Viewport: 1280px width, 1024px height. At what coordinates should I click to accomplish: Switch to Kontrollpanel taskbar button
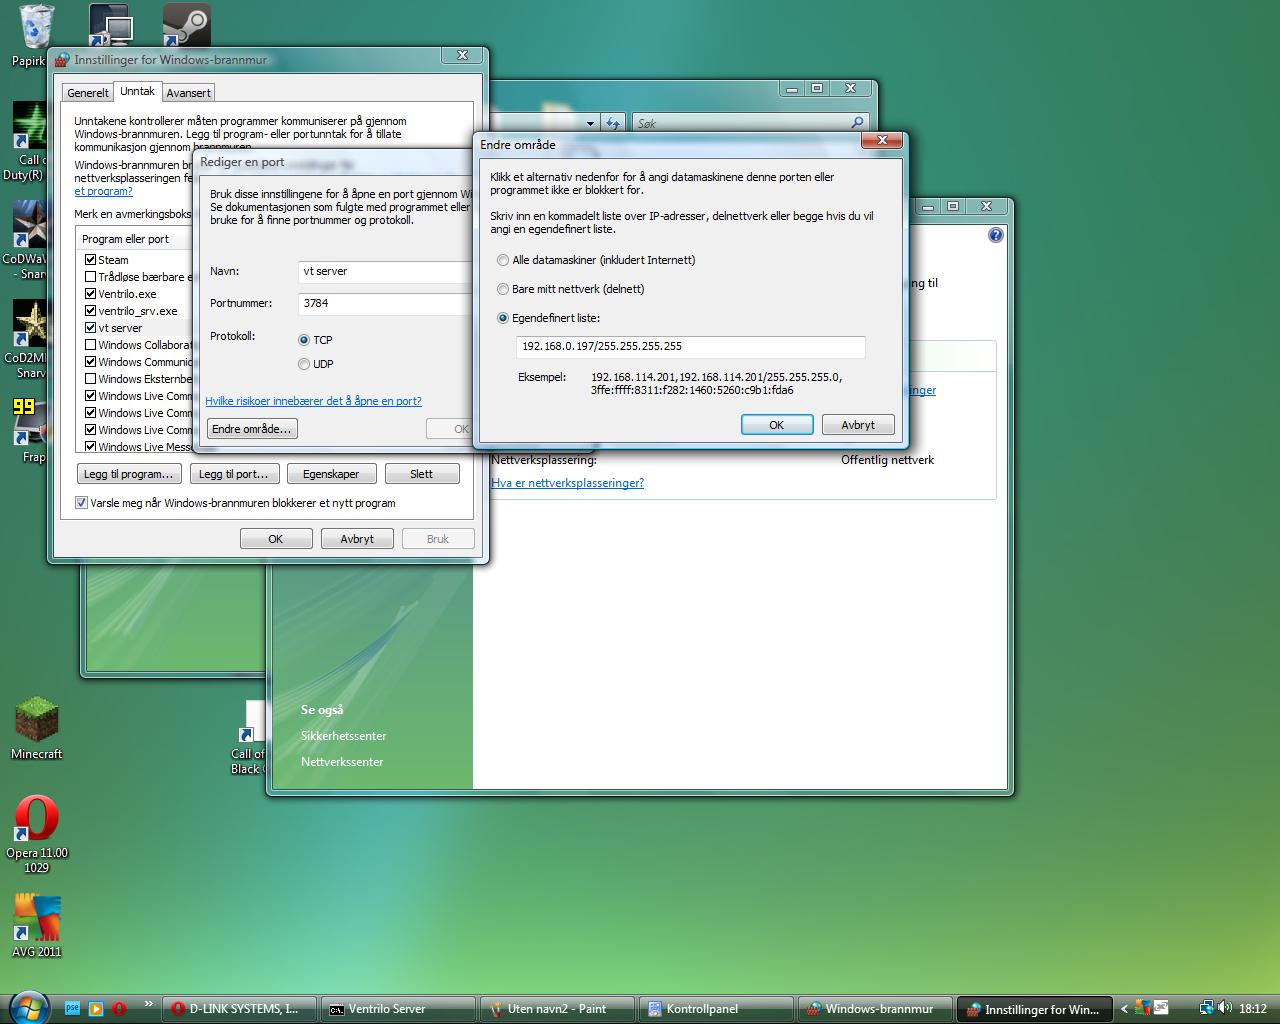(x=715, y=1009)
